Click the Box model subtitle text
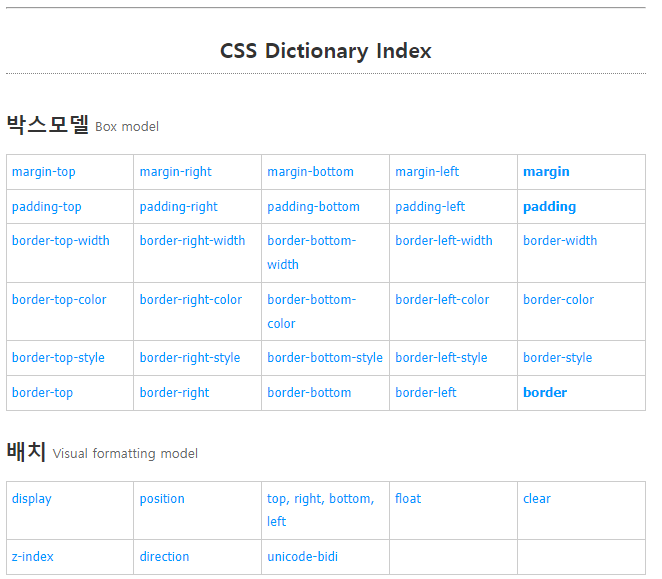Viewport: 662px width, 579px height. pos(127,127)
